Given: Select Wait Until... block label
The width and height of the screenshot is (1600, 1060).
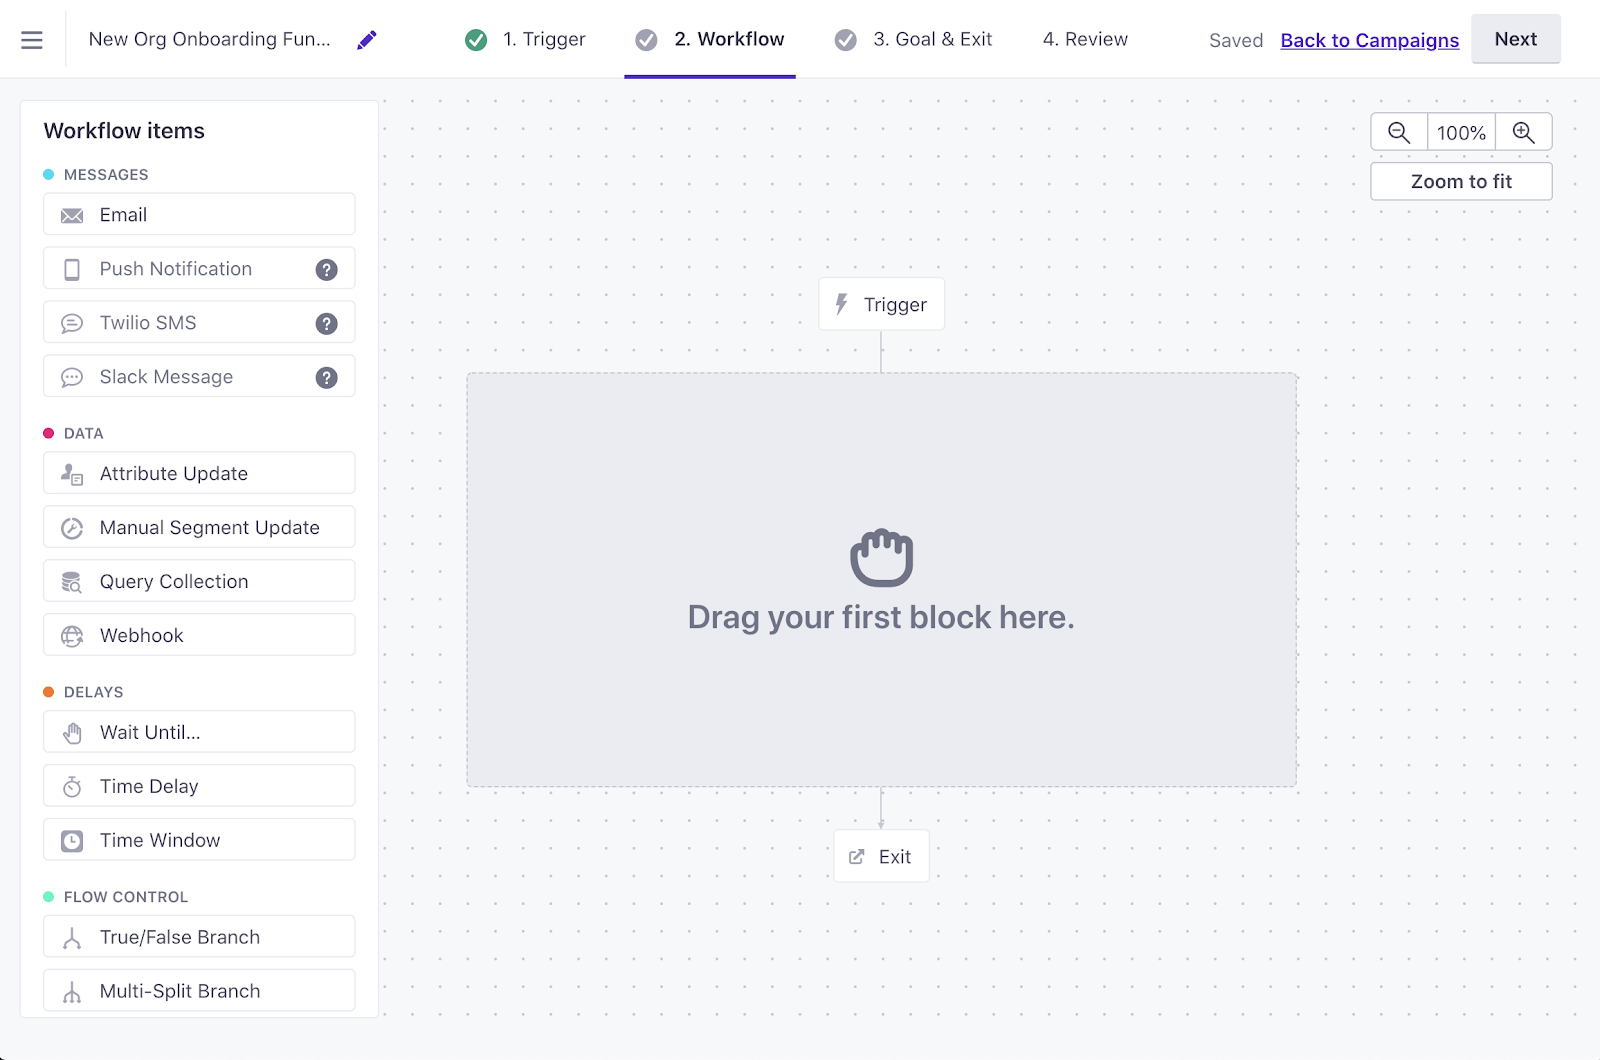Looking at the screenshot, I should pyautogui.click(x=150, y=733).
